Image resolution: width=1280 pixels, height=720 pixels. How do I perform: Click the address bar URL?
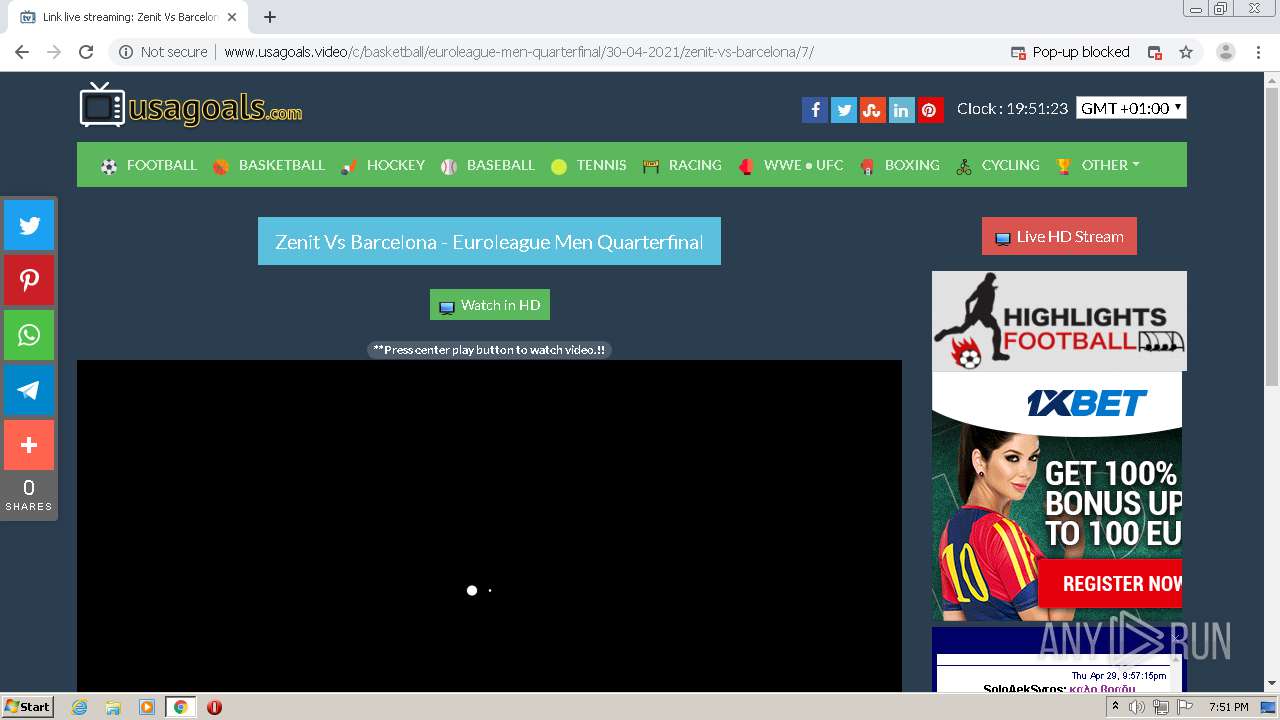click(x=519, y=52)
